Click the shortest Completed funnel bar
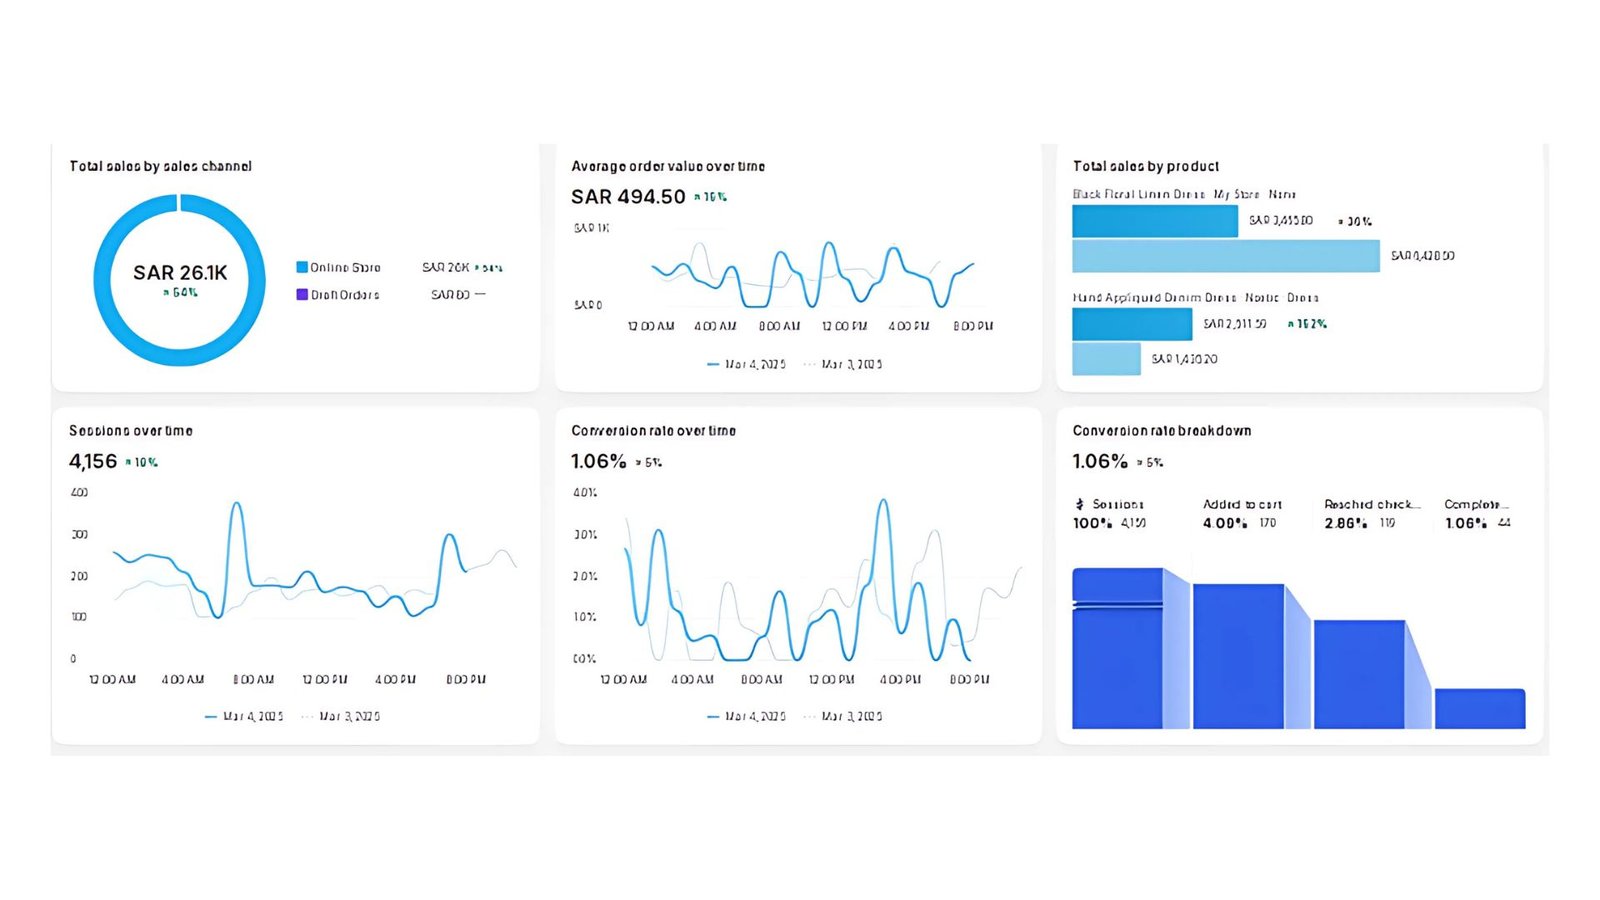 (x=1479, y=708)
